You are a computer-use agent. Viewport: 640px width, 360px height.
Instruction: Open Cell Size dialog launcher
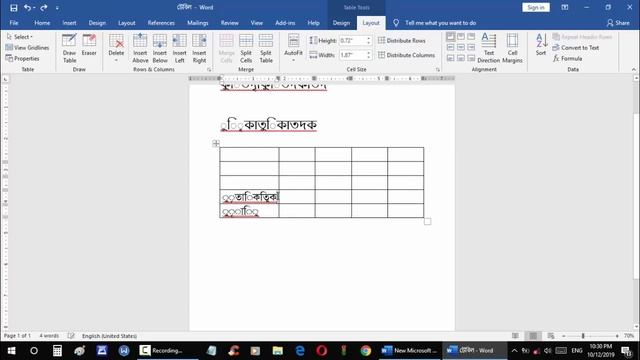point(438,70)
